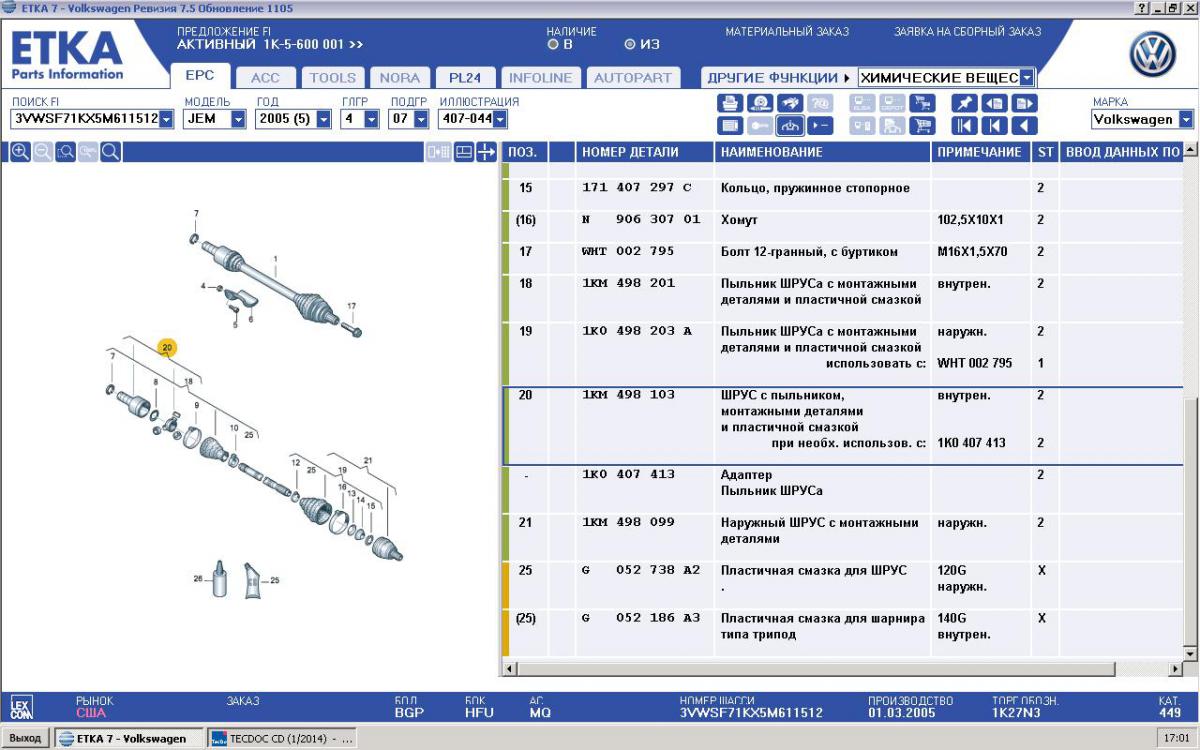Click МАТЕРИАЛЬНЫЙ ЗАКАЗ link
Screen dimensions: 1200x750
[x=787, y=32]
